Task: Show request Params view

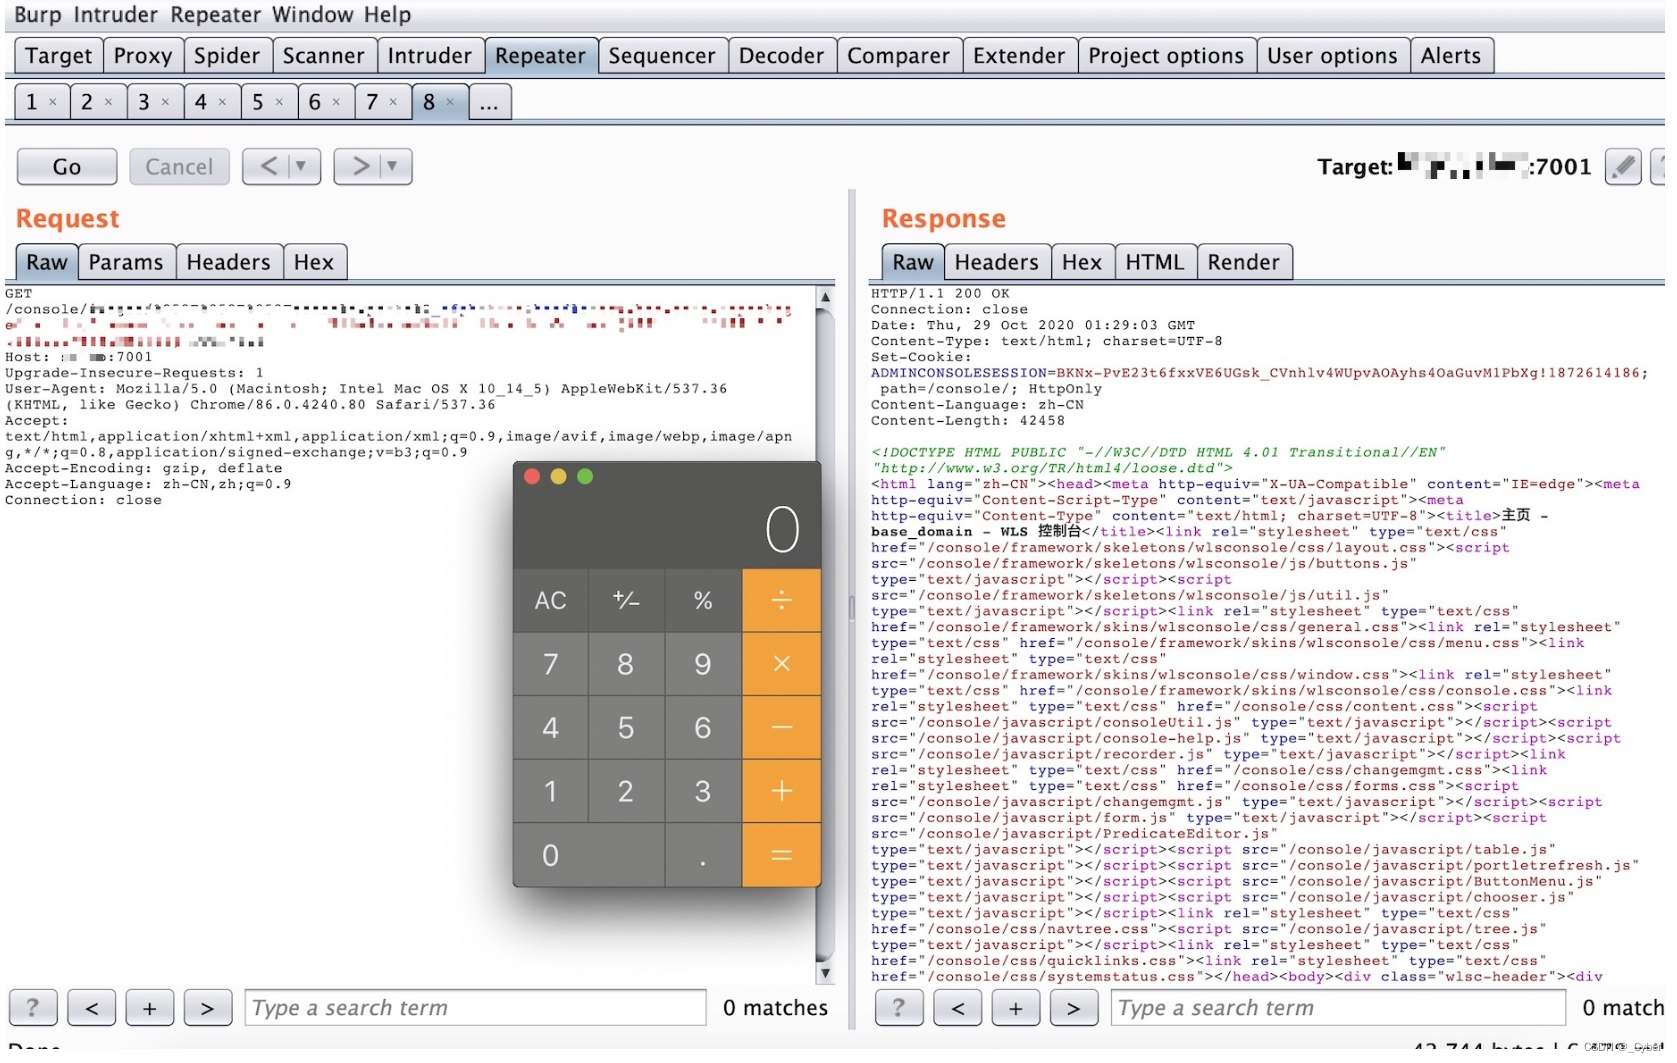Action: [127, 264]
